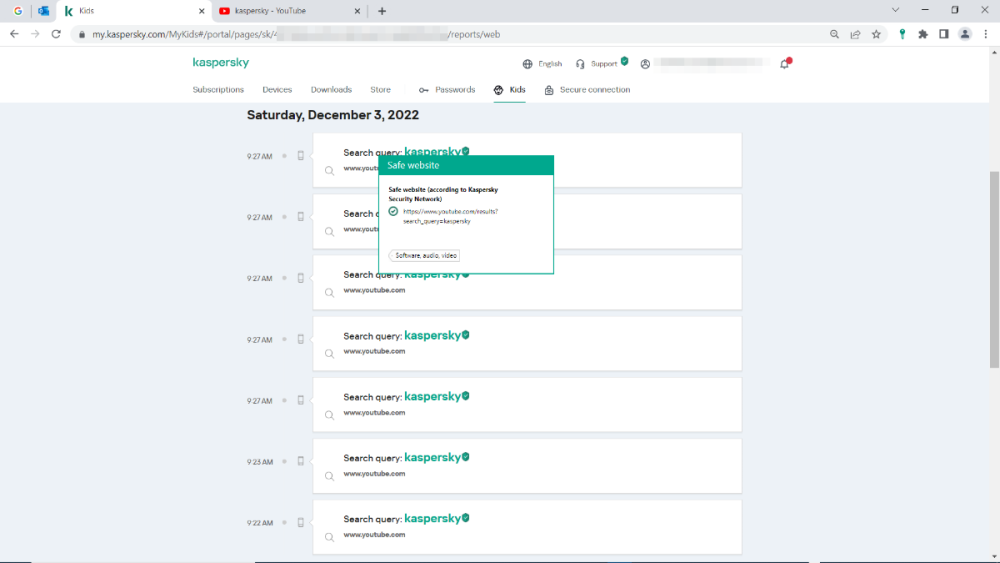Click the device icon at 9:25 AM

click(301, 461)
